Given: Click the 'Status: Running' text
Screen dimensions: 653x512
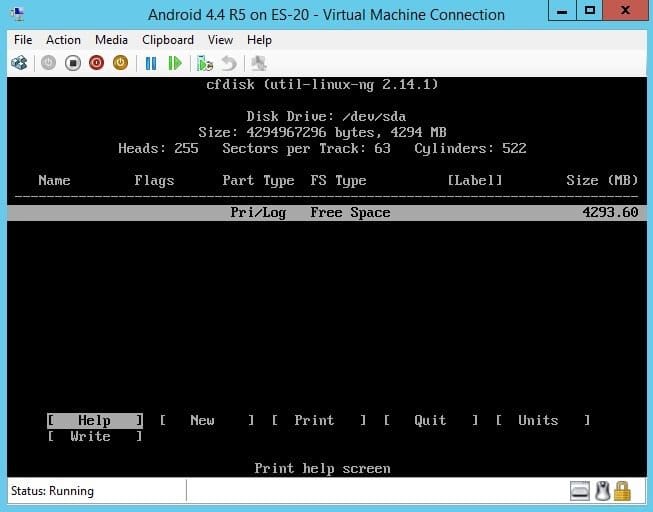Looking at the screenshot, I should pos(52,491).
